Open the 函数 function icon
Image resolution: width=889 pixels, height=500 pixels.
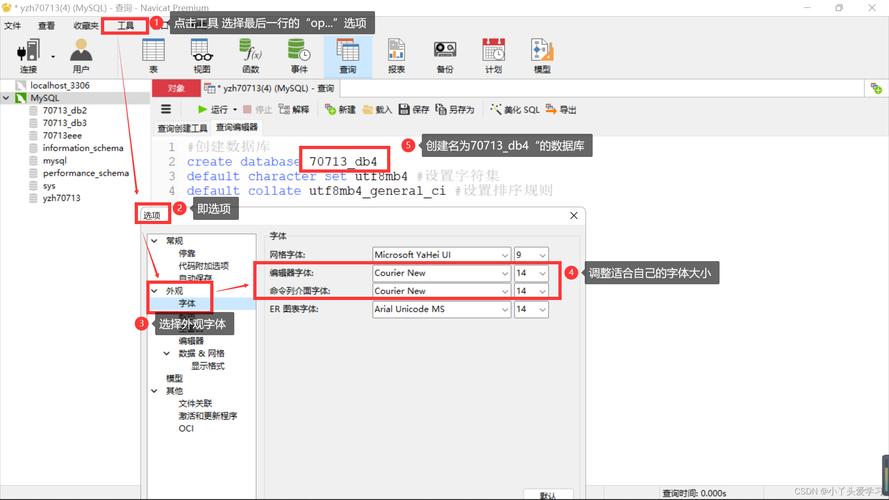point(251,56)
